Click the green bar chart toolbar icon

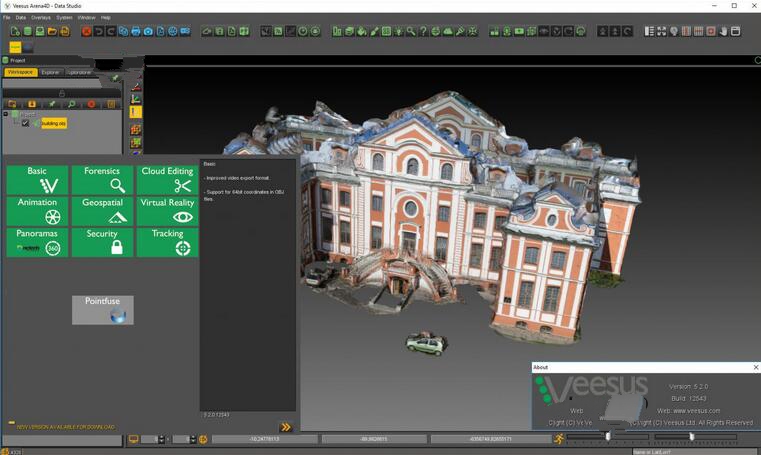coord(337,32)
